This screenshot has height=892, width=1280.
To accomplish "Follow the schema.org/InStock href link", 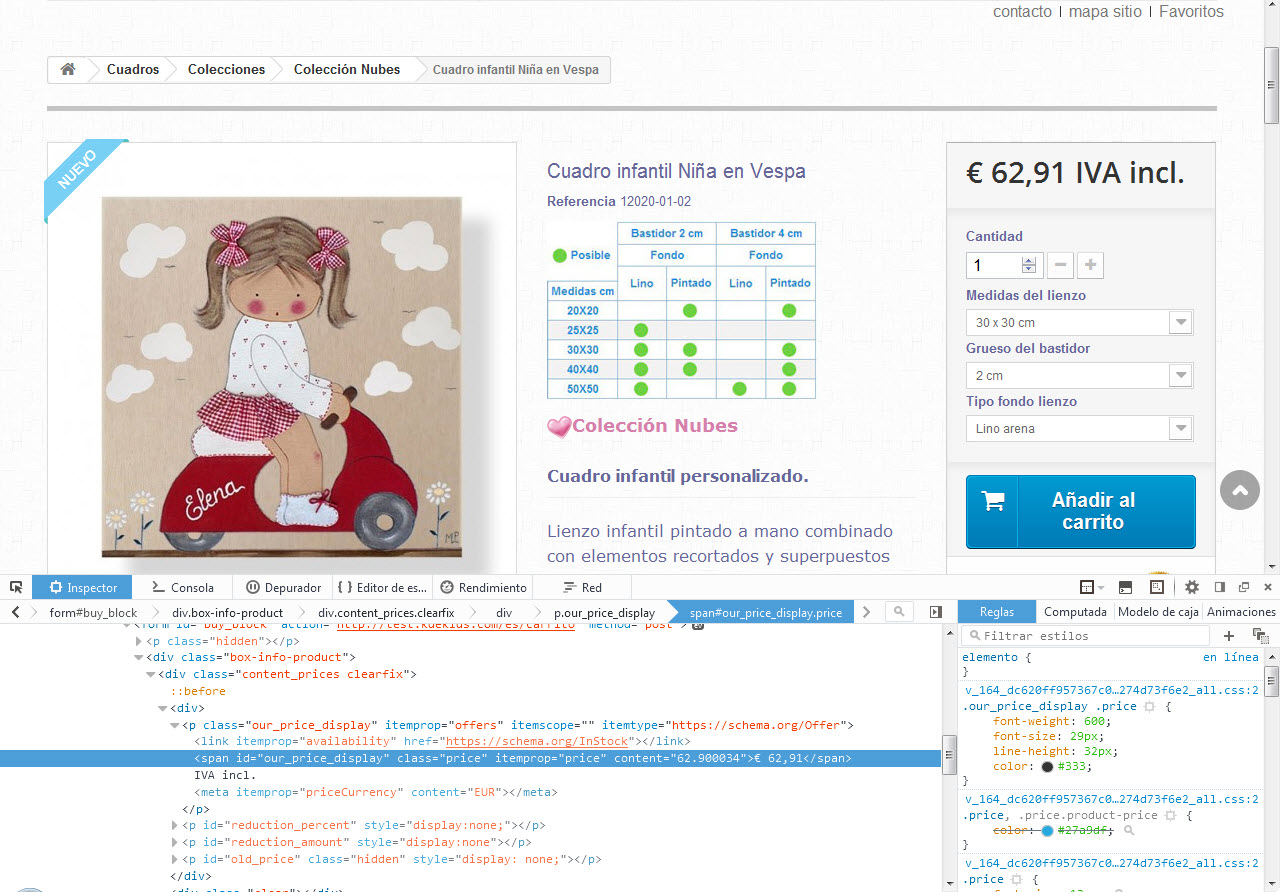I will pos(537,741).
